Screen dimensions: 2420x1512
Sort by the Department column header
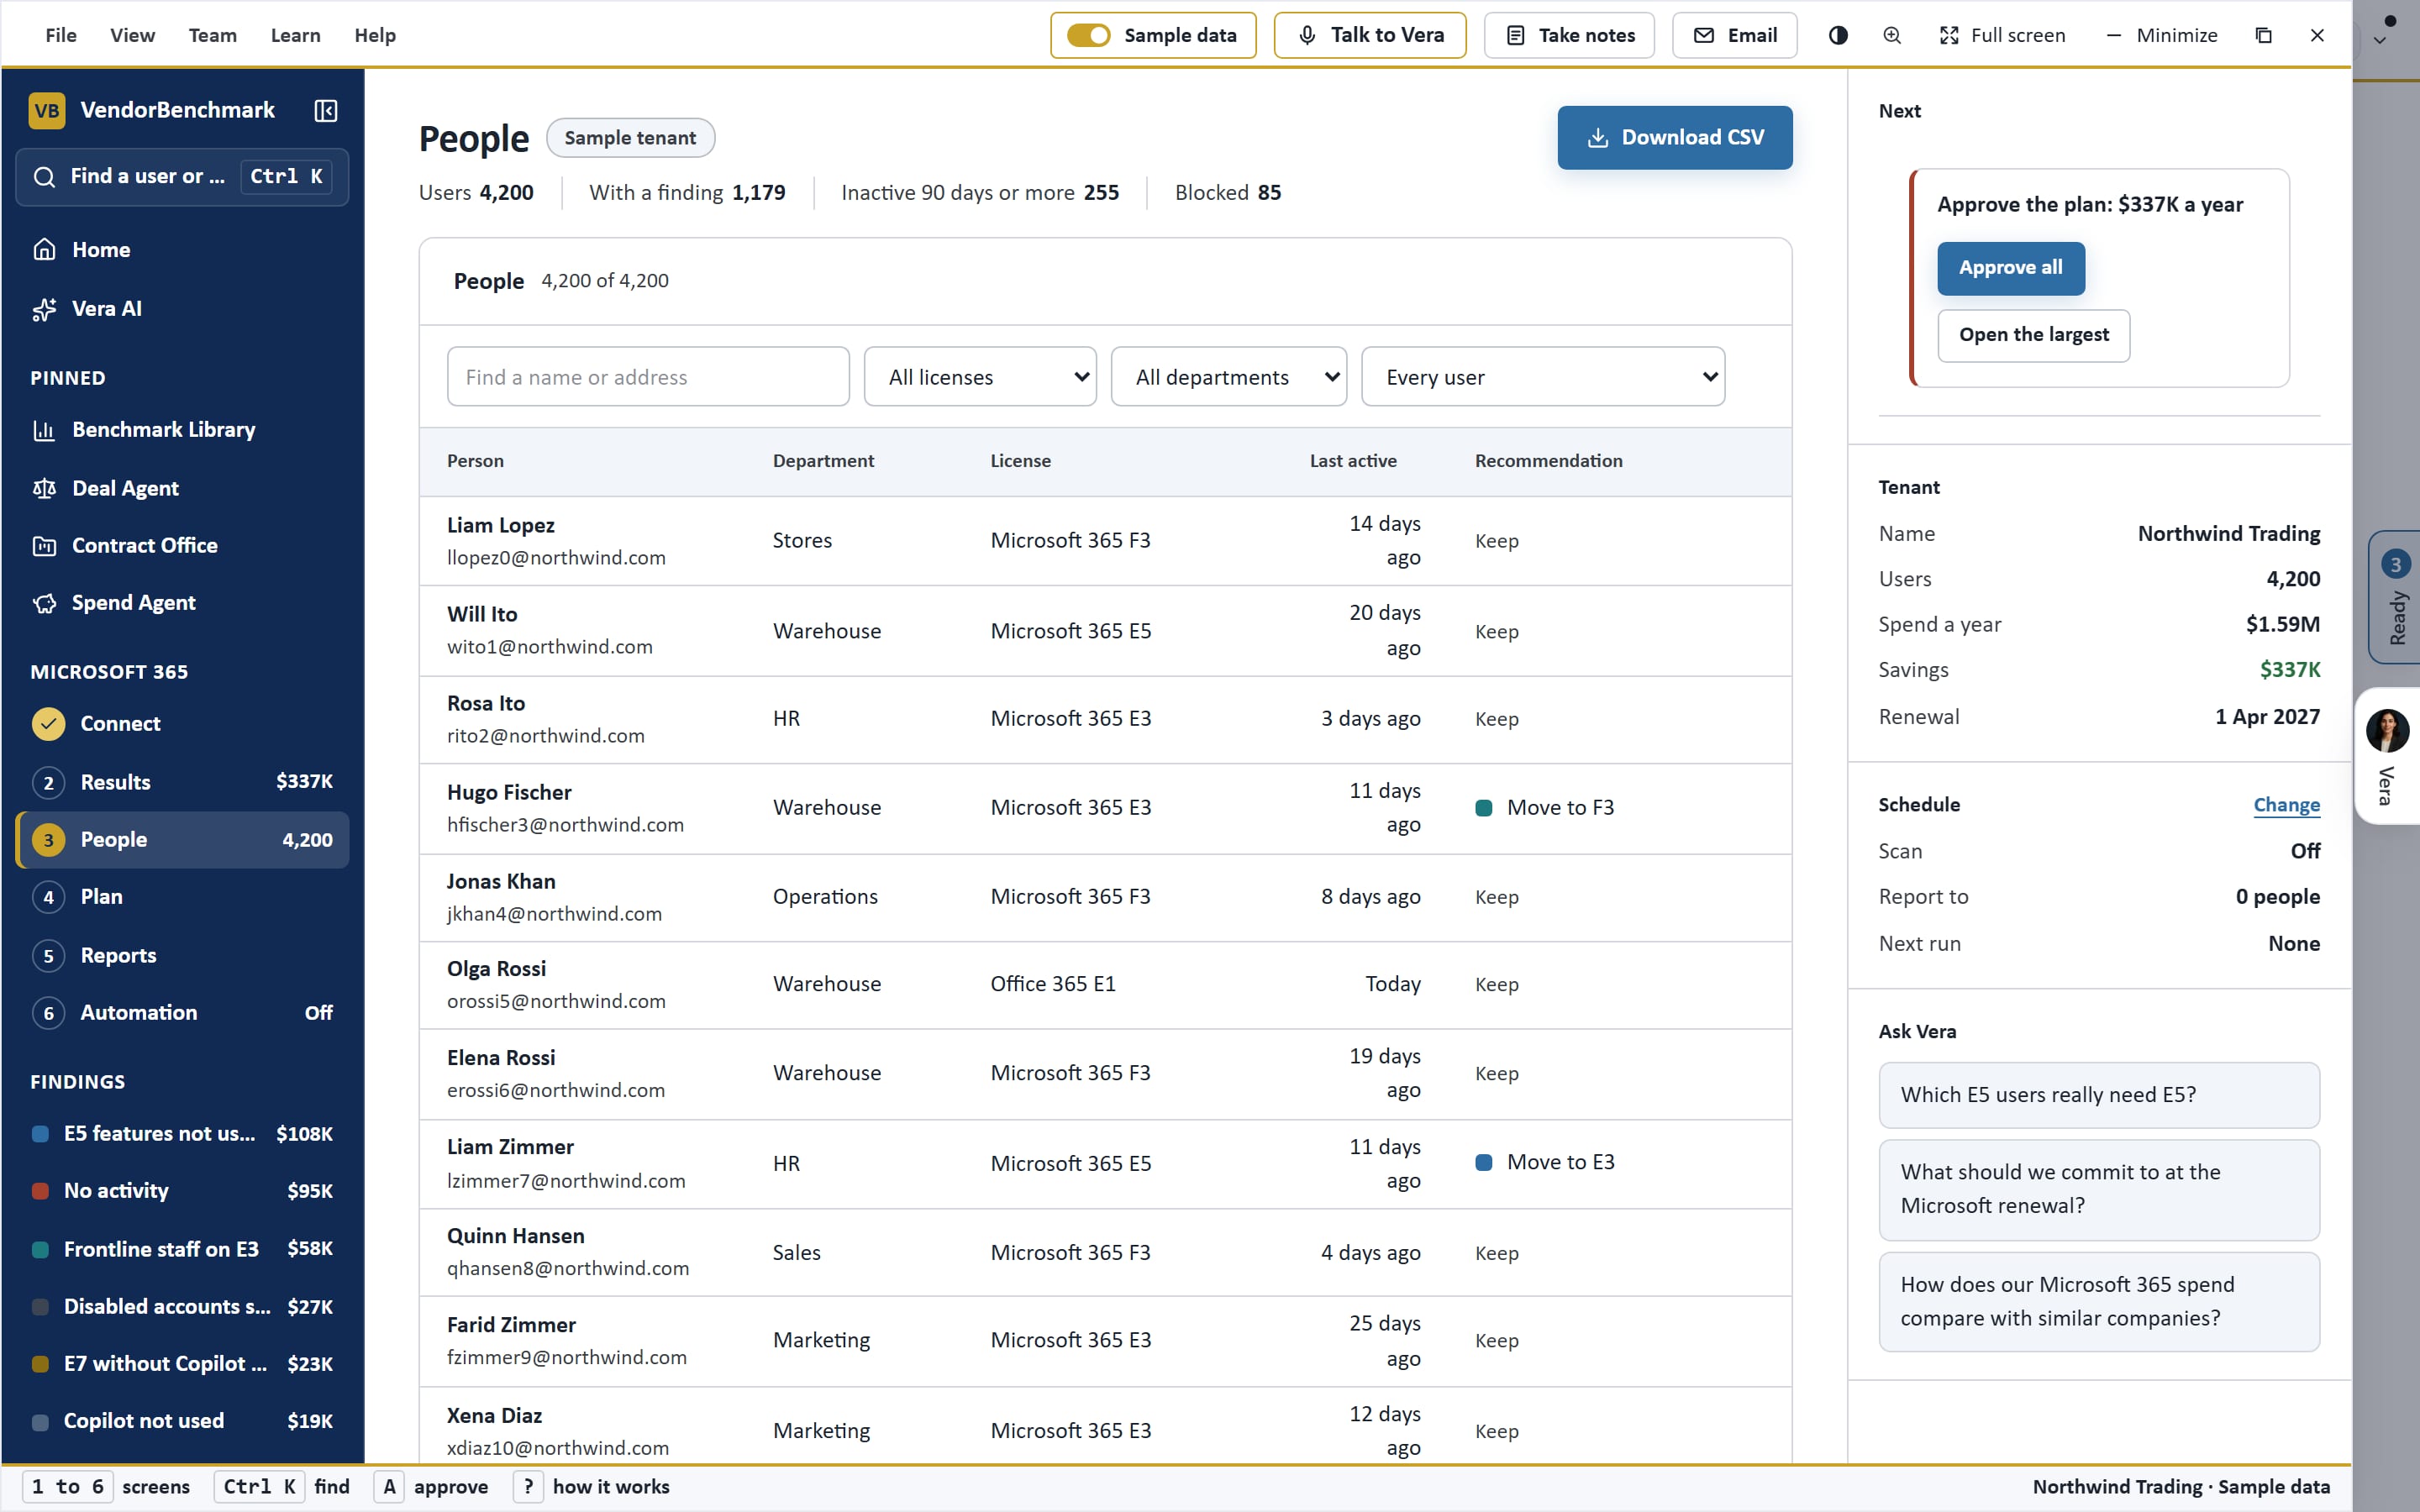tap(823, 461)
